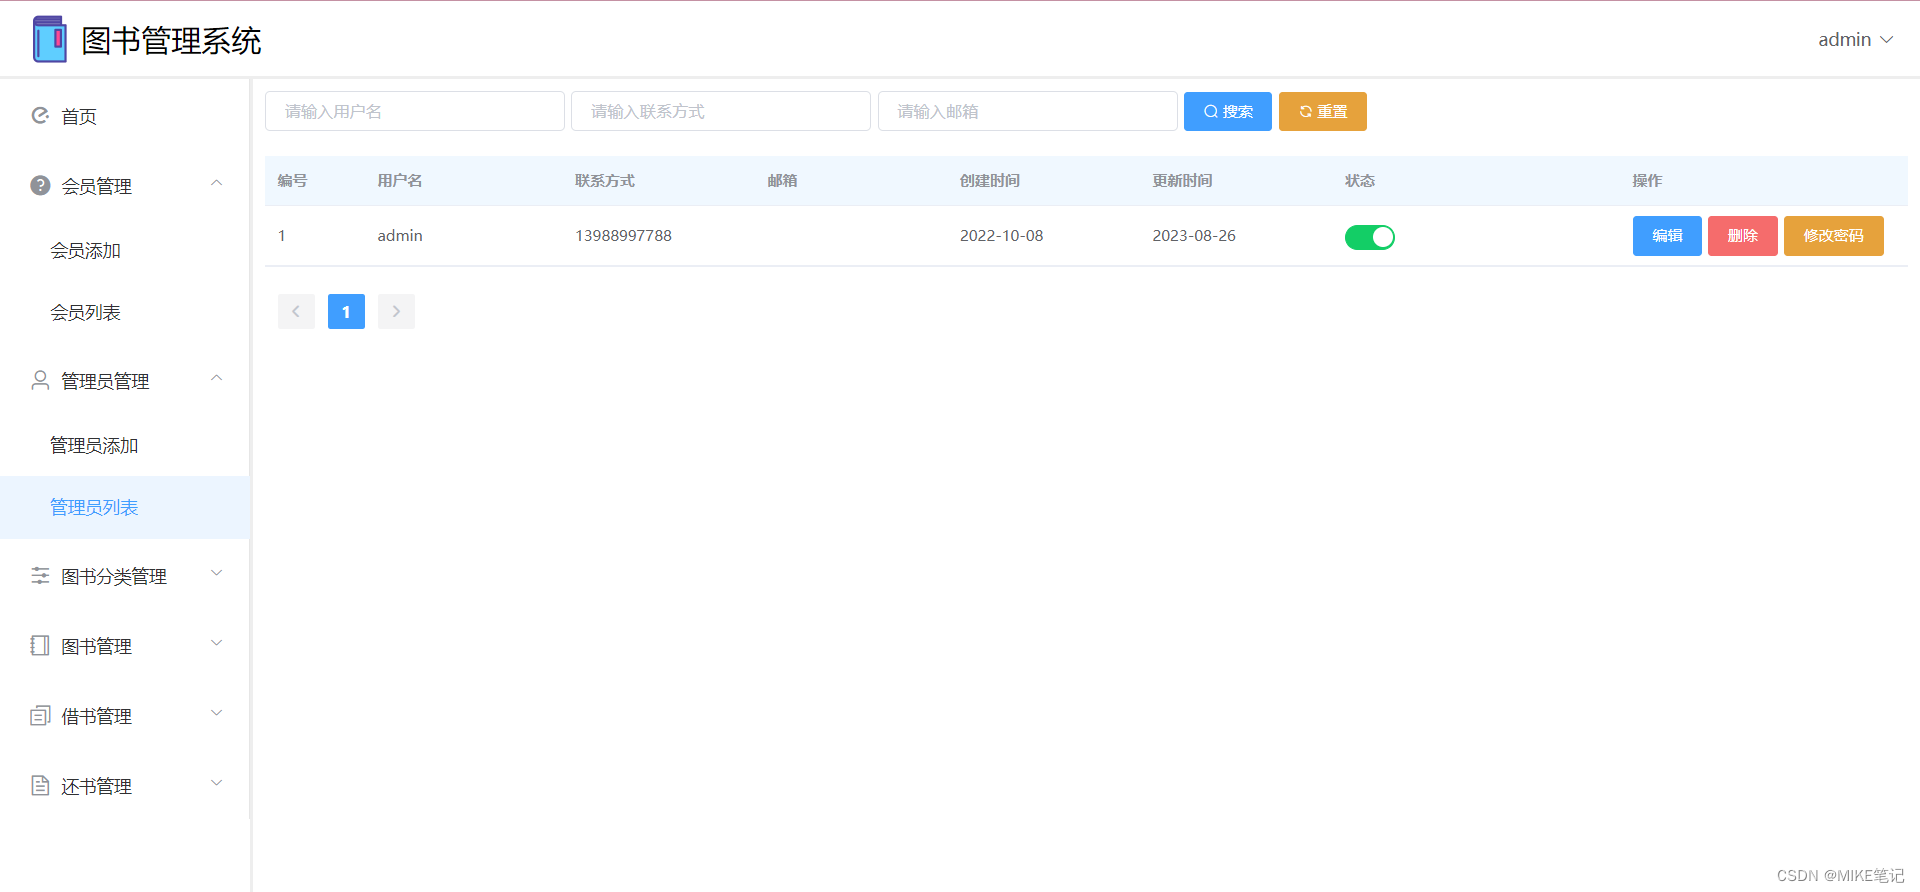Select 管理员列表 submenu item
The width and height of the screenshot is (1920, 892).
coord(125,507)
